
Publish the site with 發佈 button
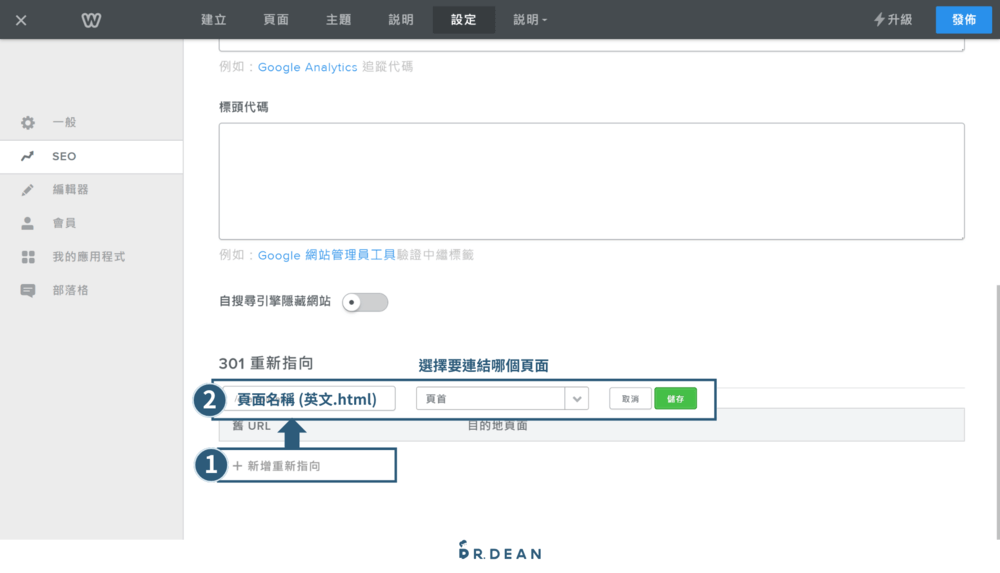pyautogui.click(x=964, y=20)
